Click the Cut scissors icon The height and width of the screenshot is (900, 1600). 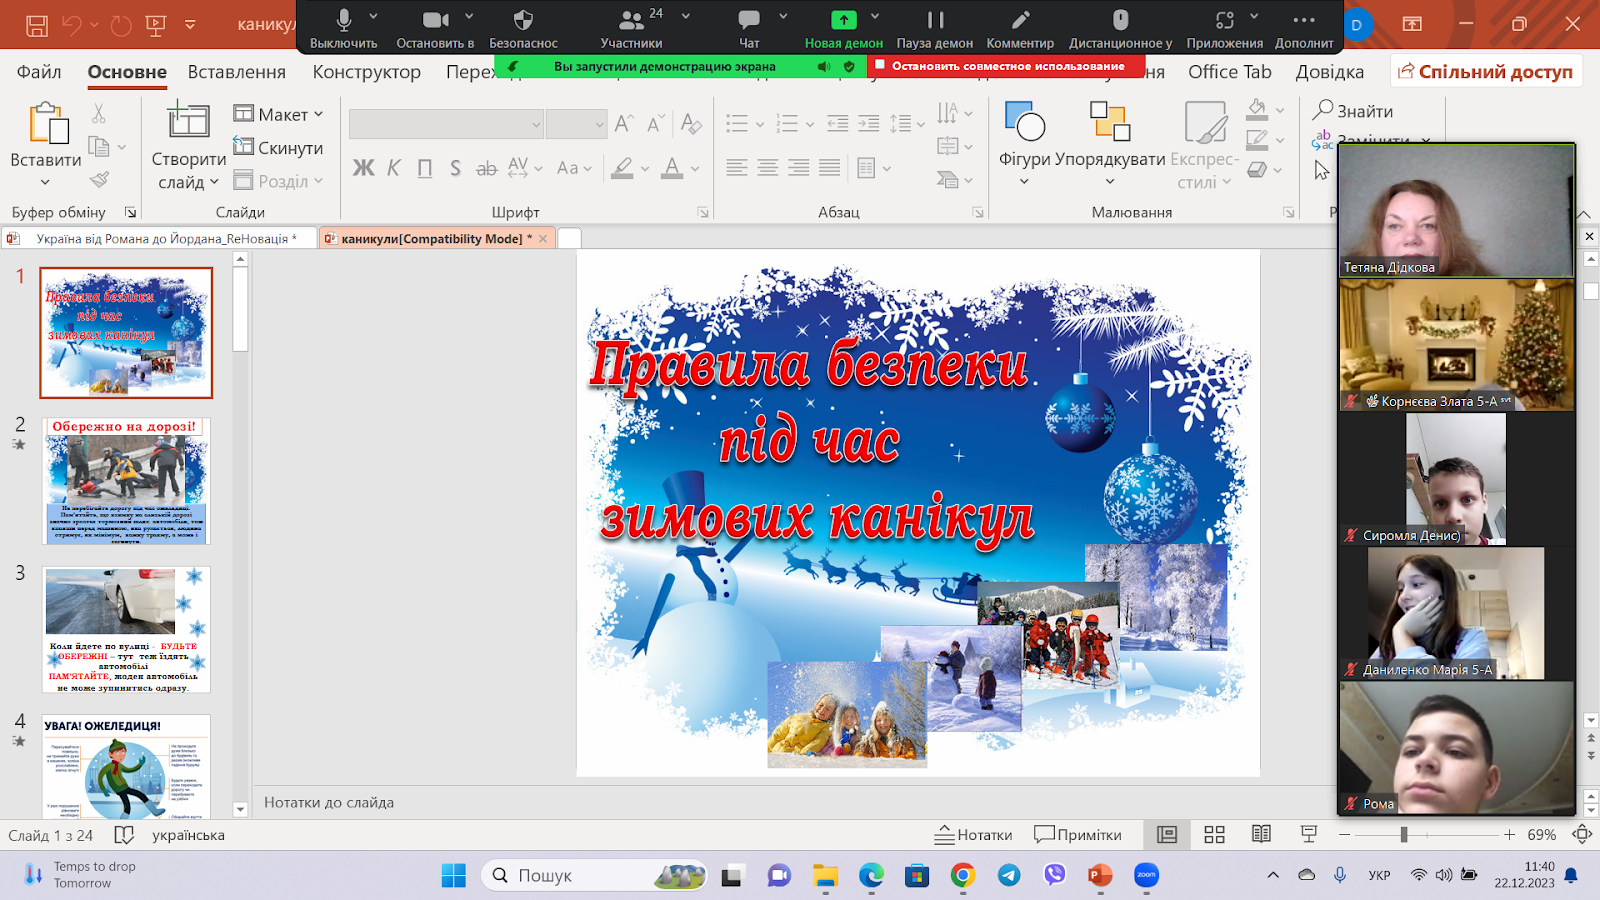pos(98,113)
